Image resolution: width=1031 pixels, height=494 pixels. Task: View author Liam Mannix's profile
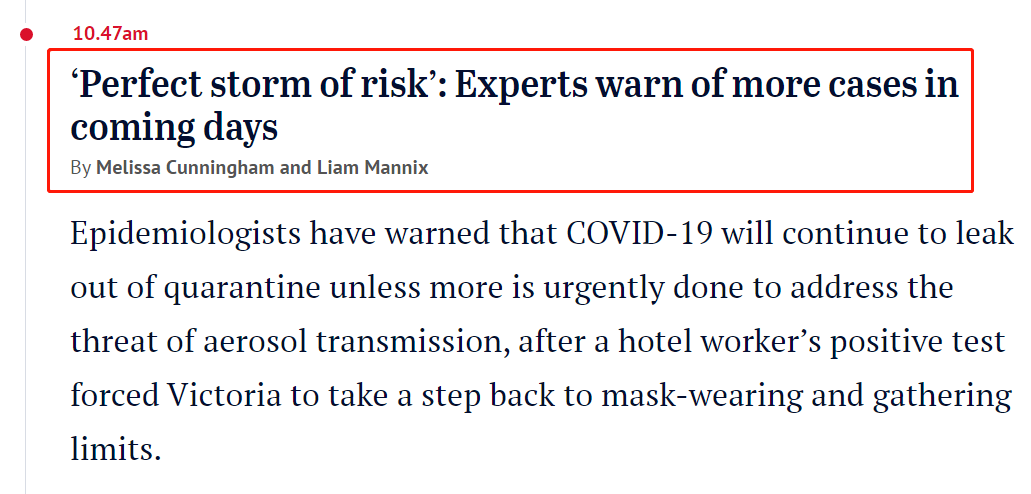click(x=373, y=168)
